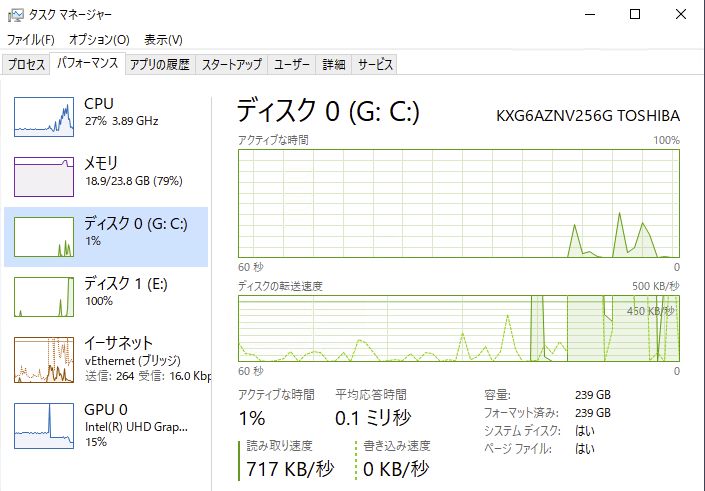The height and width of the screenshot is (491, 705).
Task: Maximize the Task Manager window
Action: coord(634,14)
